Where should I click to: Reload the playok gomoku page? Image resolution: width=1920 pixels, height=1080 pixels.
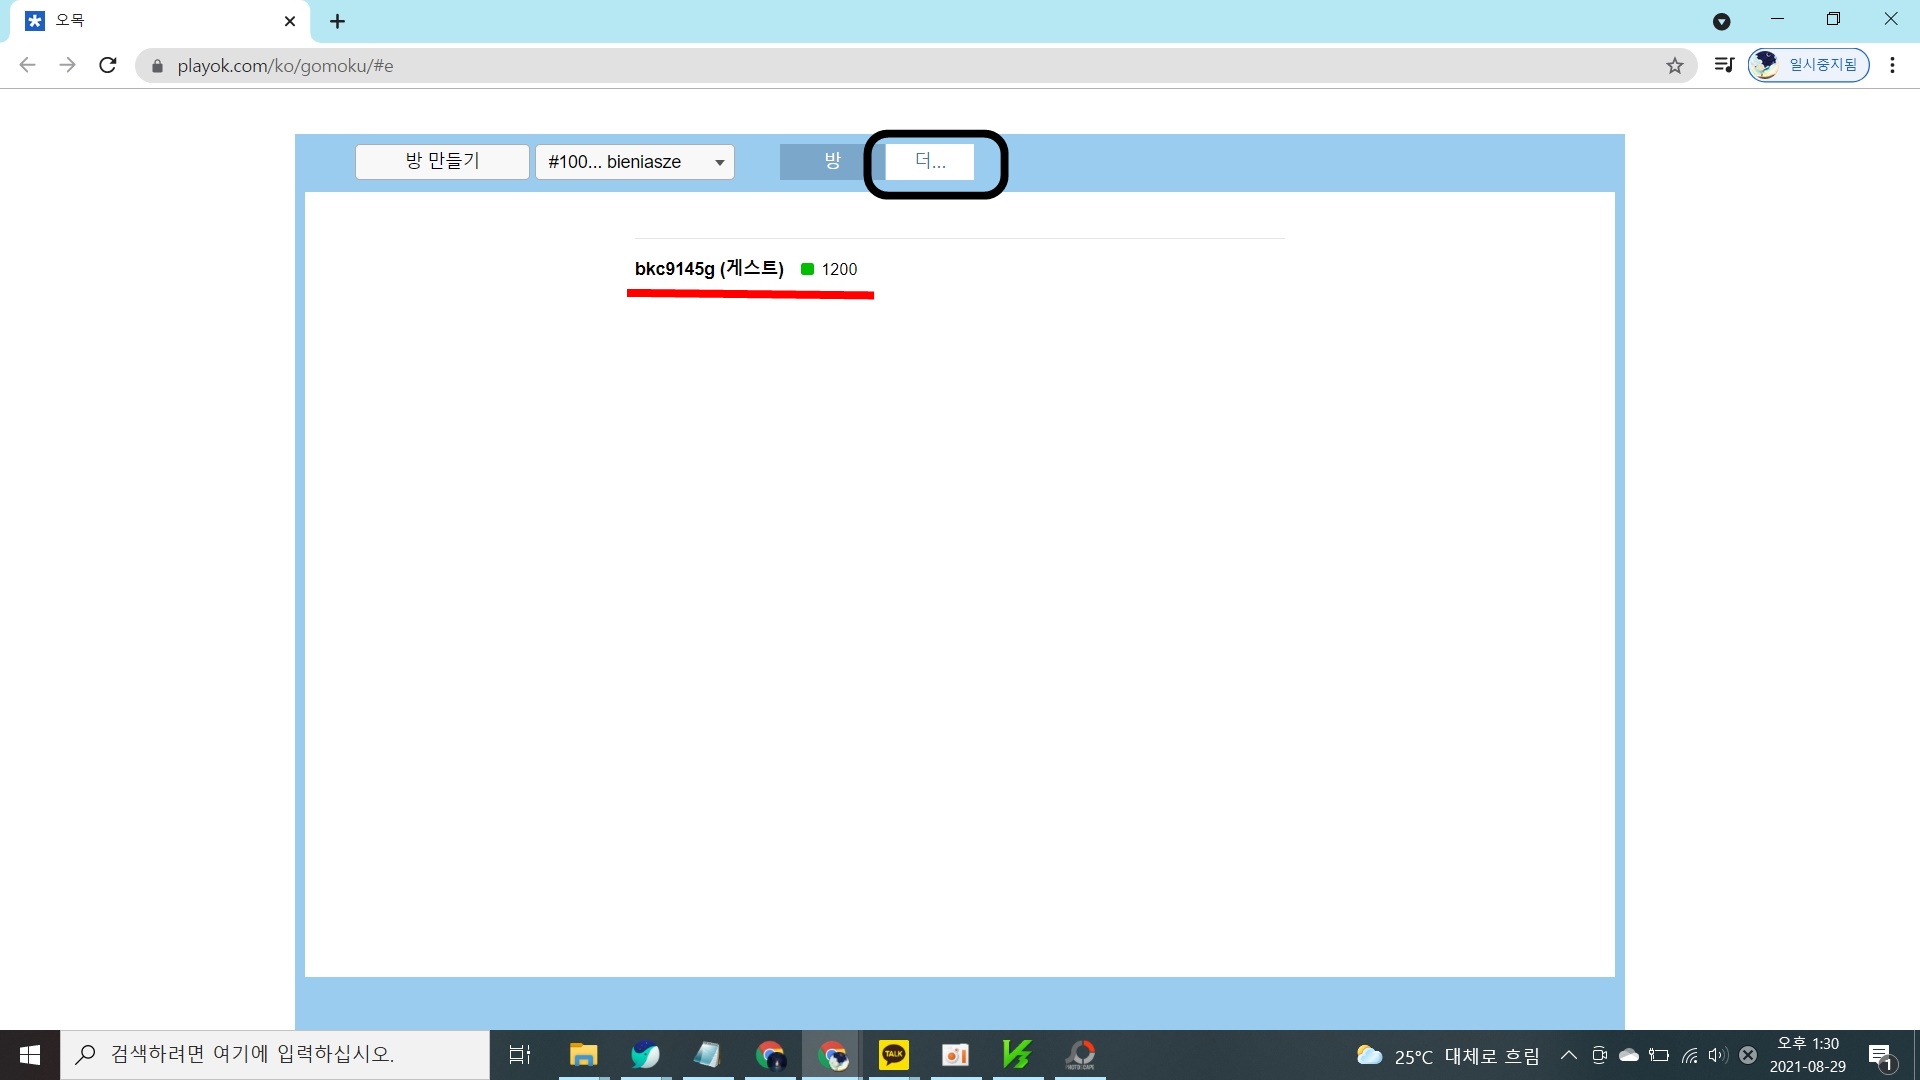pyautogui.click(x=108, y=66)
